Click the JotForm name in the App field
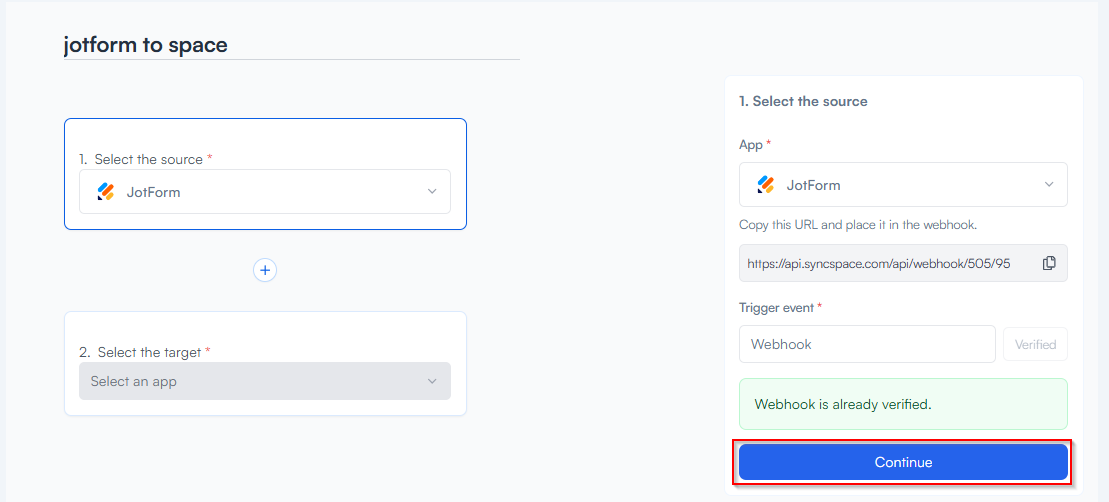 click(813, 185)
